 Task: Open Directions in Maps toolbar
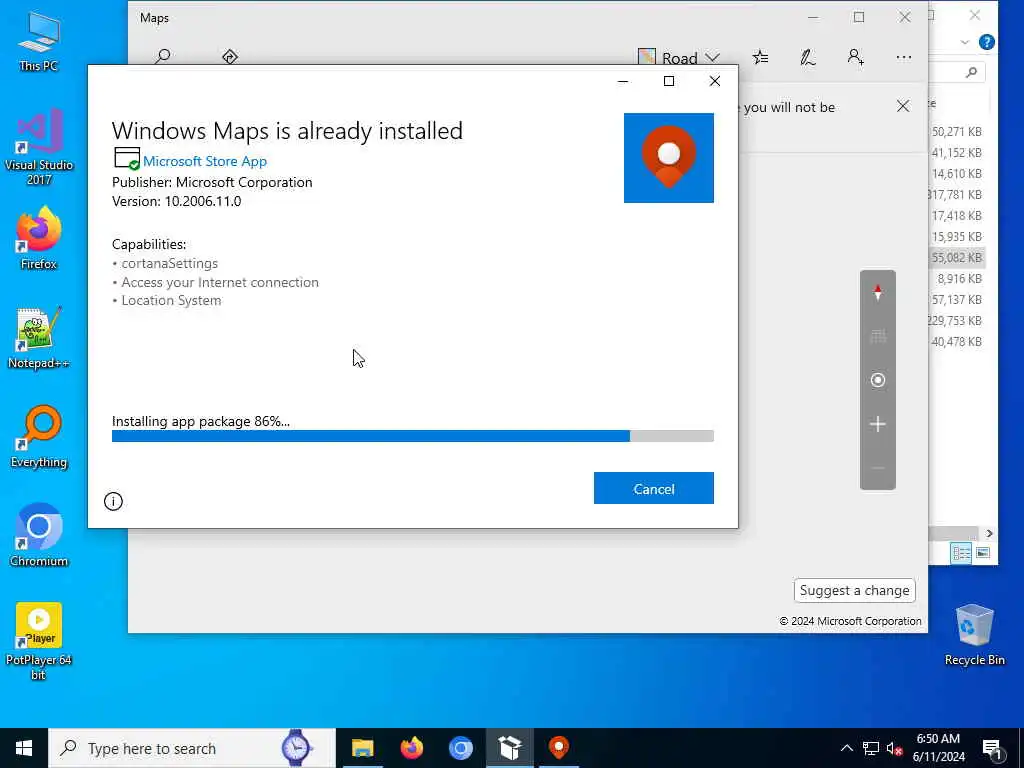pos(230,57)
